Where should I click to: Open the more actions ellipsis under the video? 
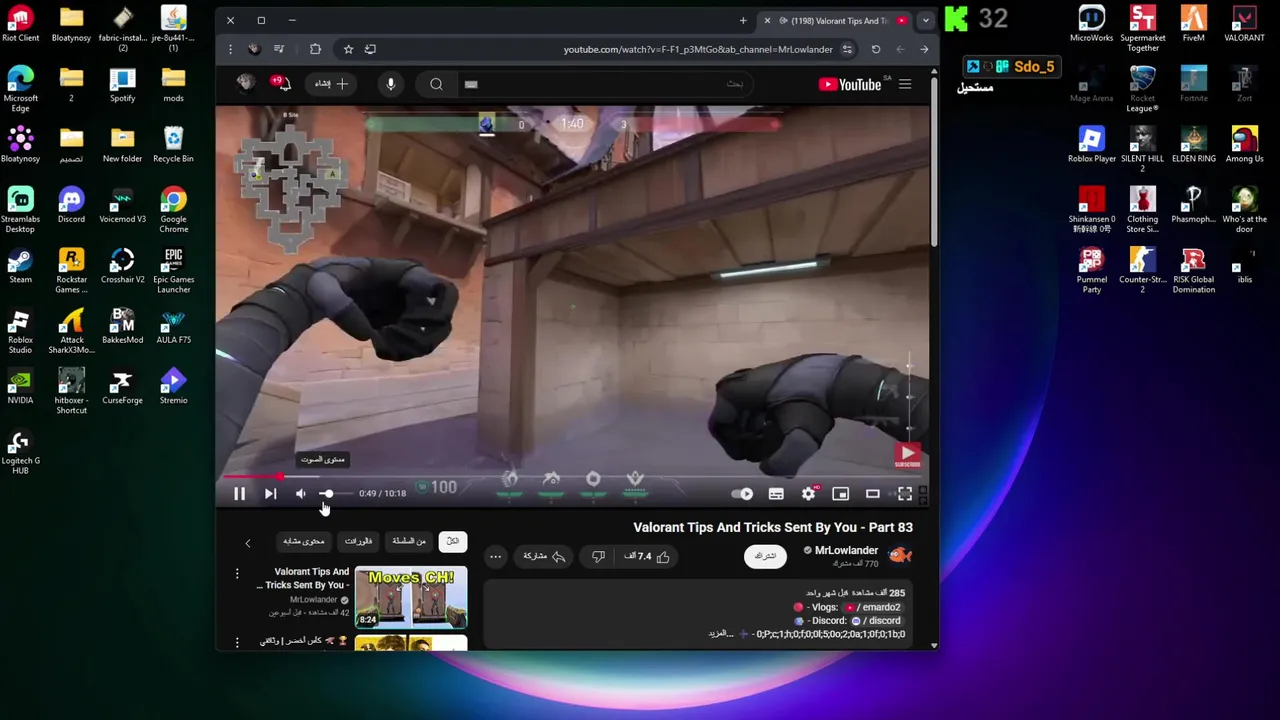495,557
